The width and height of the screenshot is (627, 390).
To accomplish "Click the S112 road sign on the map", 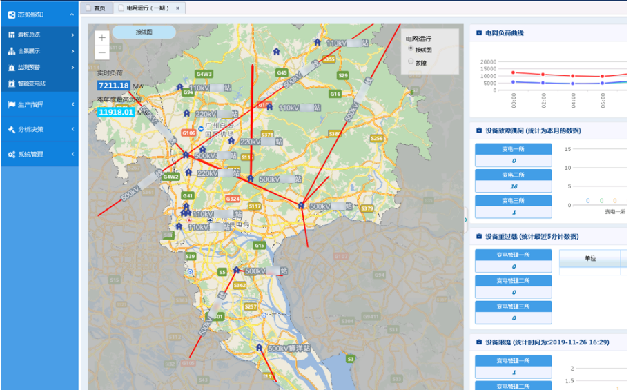I will (254, 206).
